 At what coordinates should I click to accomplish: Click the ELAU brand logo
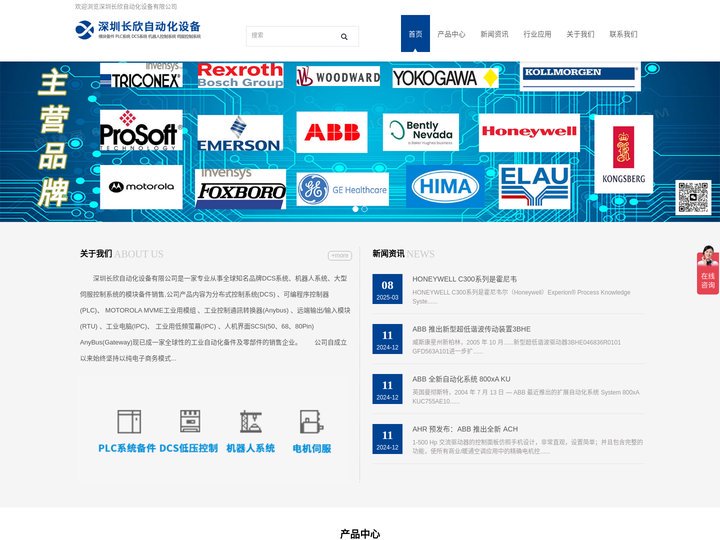[534, 186]
